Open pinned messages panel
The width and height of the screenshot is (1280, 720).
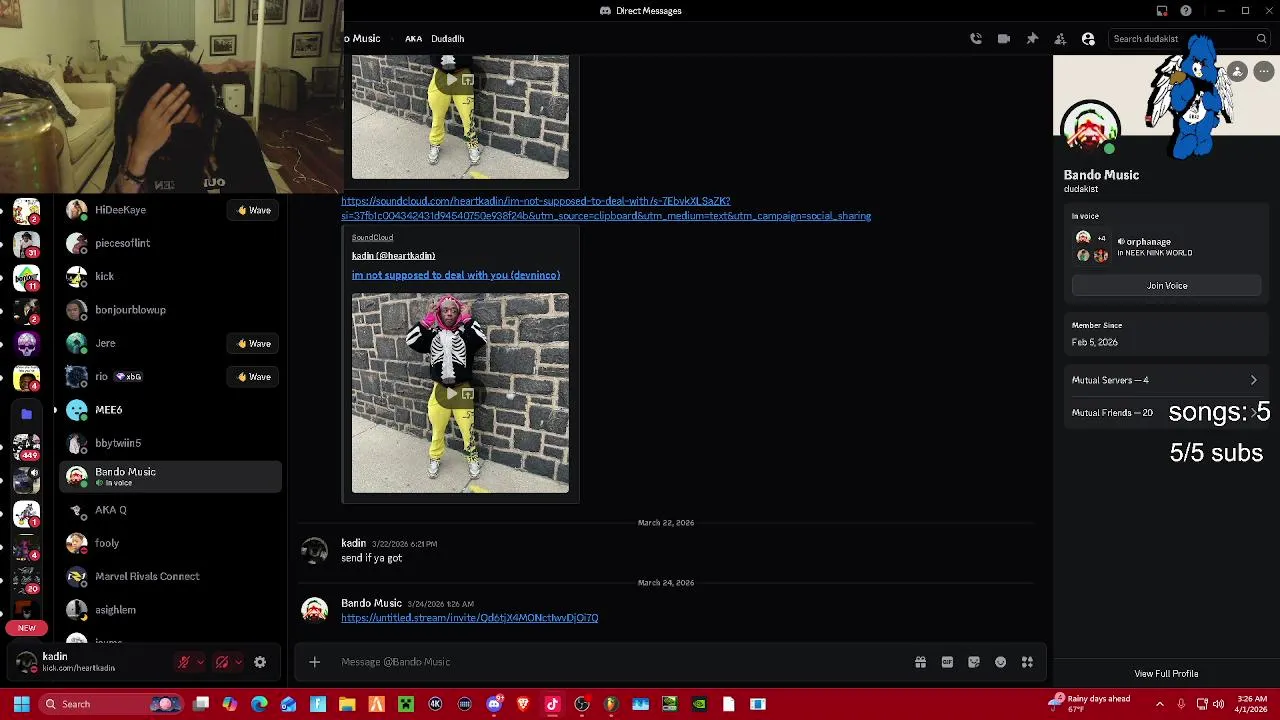[1032, 39]
